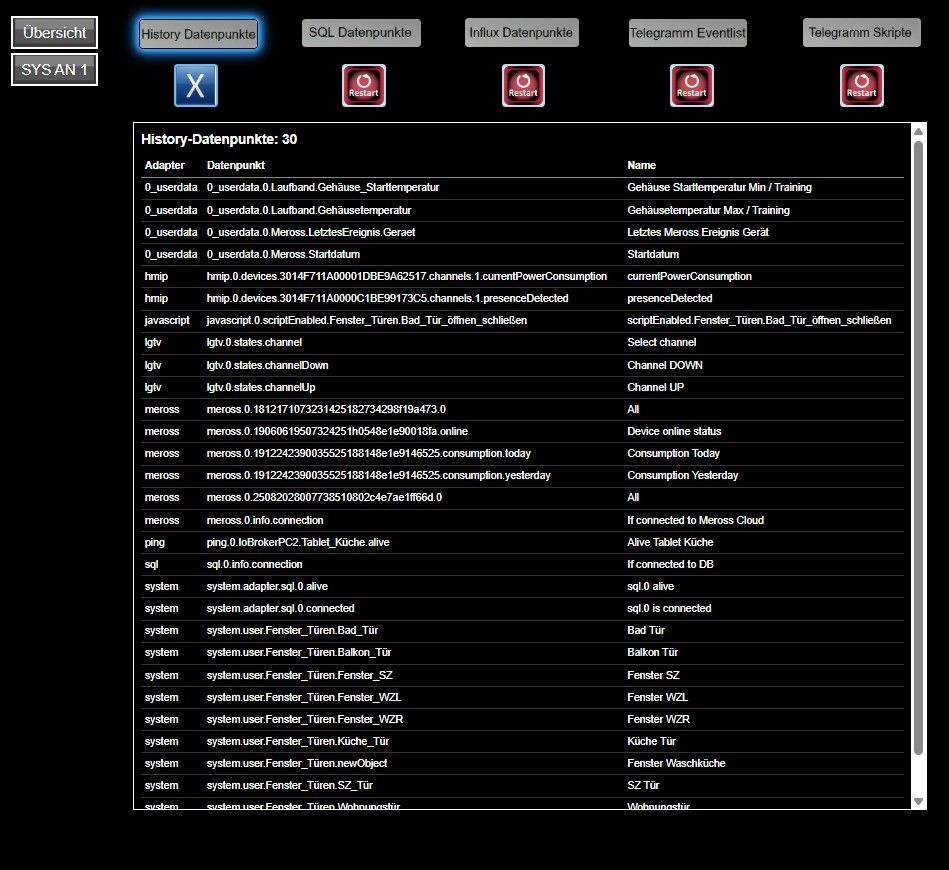This screenshot has width=949, height=870.
Task: Select system.adapter.sql.0.connected datapoint
Action: [280, 608]
